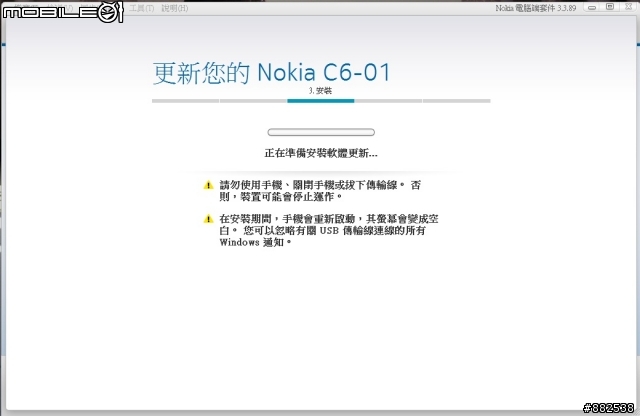This screenshot has width=640, height=416.
Task: Click the 請勿使用手機、關閉手機或拔下傳輸線 warning text
Action: click(320, 191)
